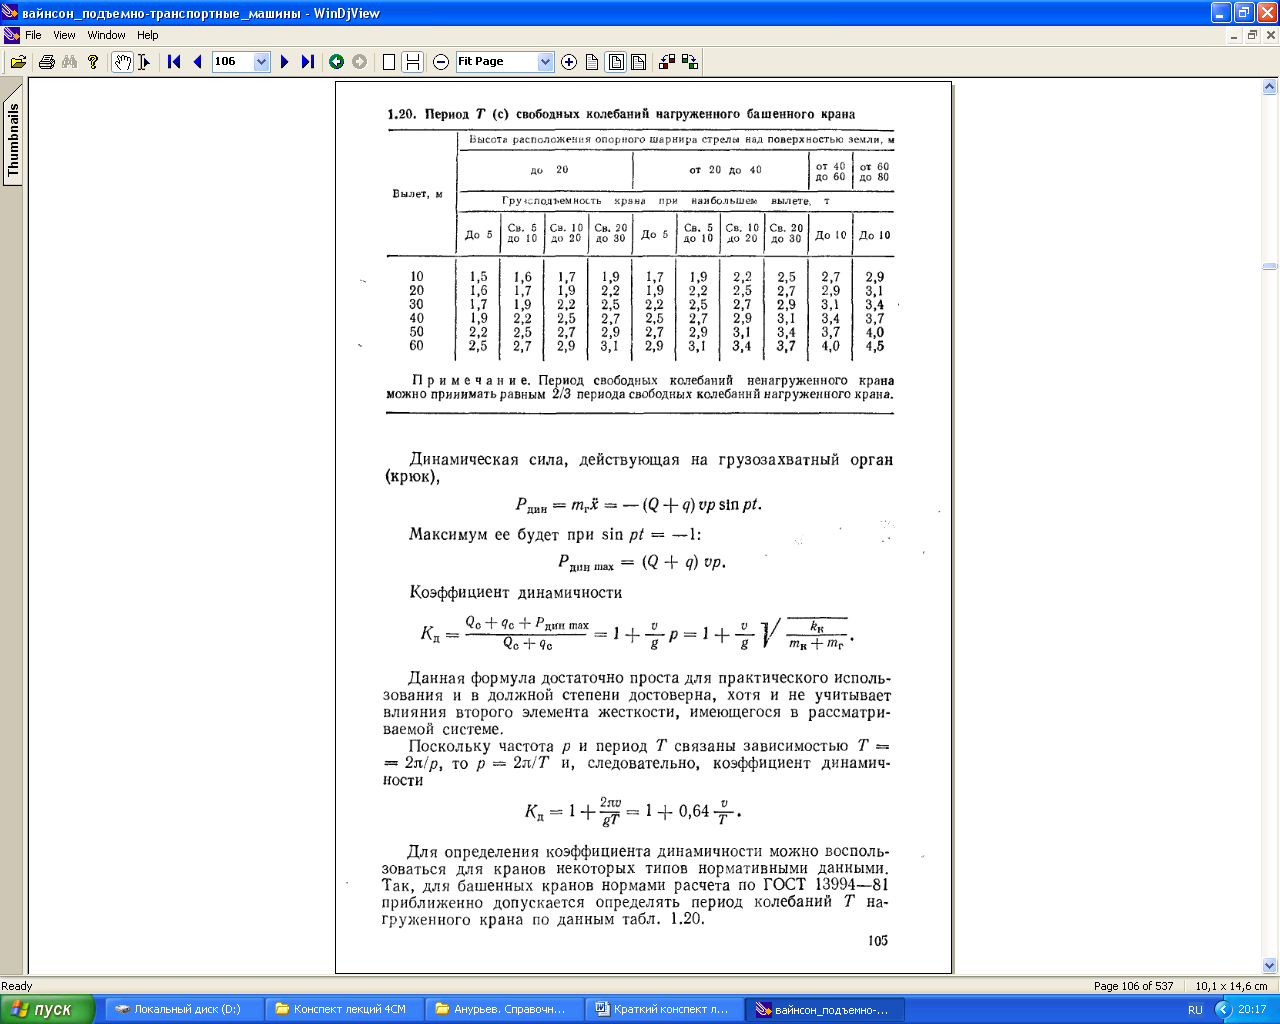Viewport: 1280px width, 1024px height.
Task: Click the page number input showing 106
Action: tap(233, 62)
